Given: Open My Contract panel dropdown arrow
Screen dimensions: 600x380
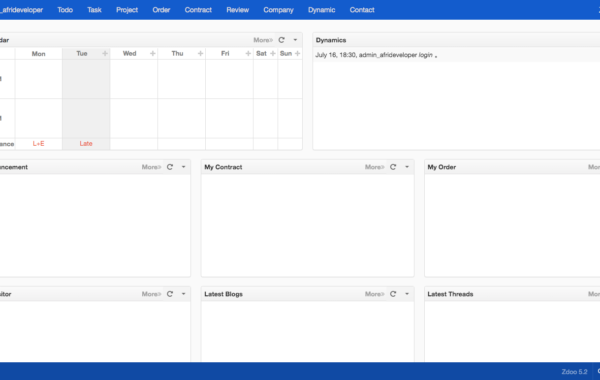Looking at the screenshot, I should pyautogui.click(x=407, y=167).
